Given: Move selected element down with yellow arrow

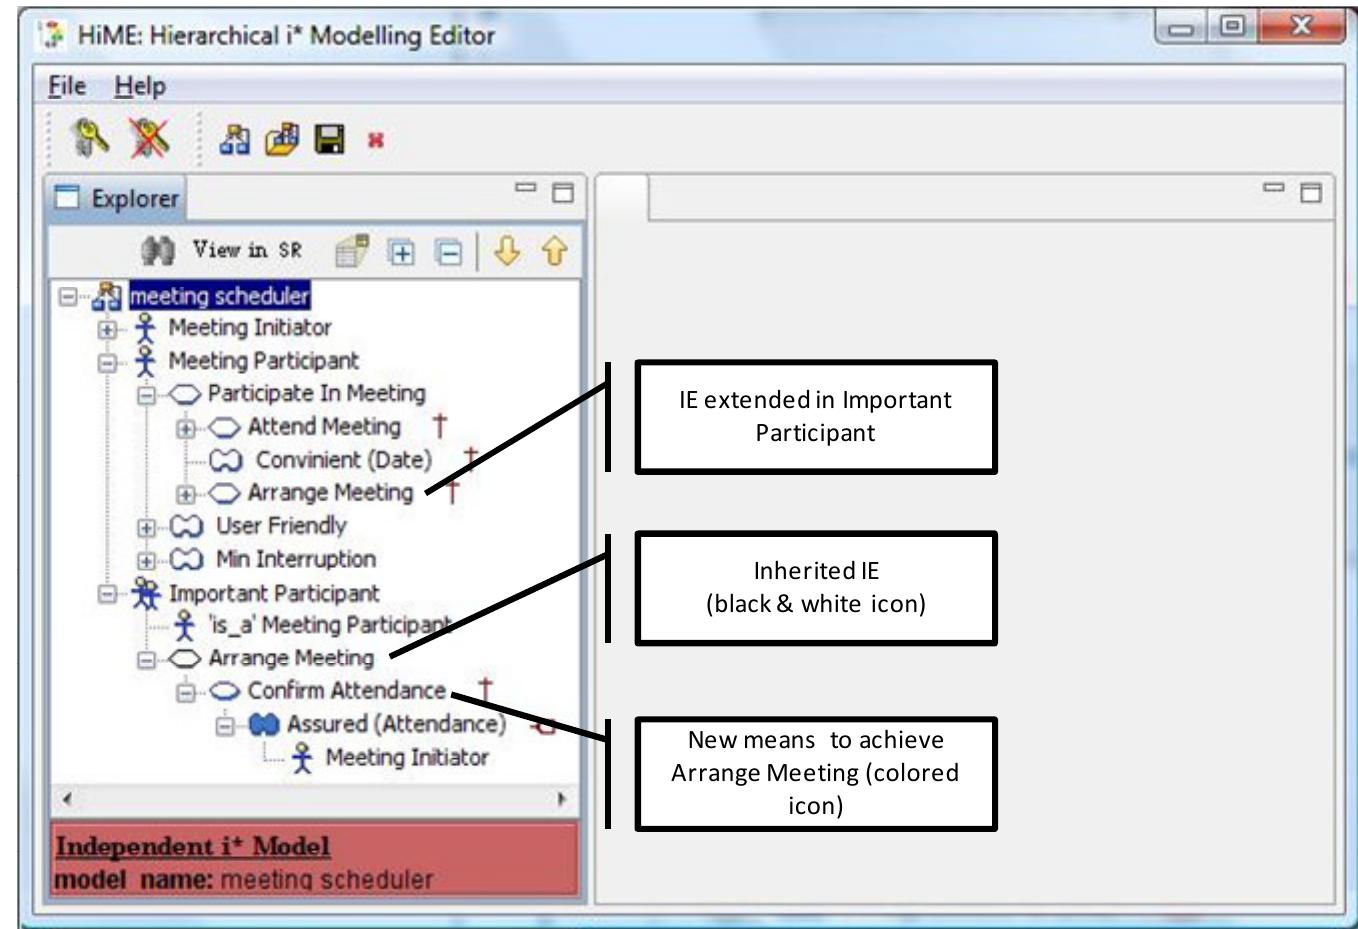Looking at the screenshot, I should click(507, 250).
